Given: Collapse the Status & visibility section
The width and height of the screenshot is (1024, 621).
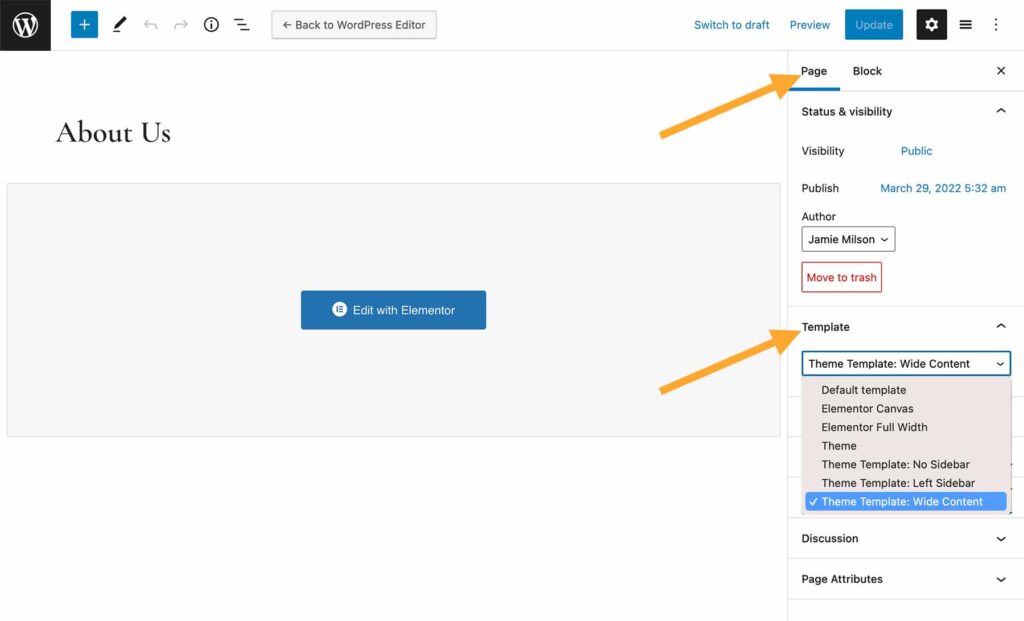Looking at the screenshot, I should (x=1001, y=111).
